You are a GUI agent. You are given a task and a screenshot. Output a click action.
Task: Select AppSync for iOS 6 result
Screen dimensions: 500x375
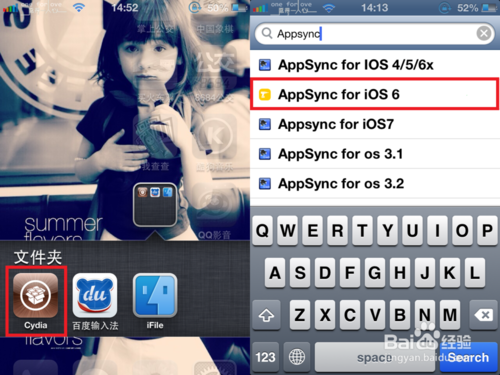tap(375, 94)
